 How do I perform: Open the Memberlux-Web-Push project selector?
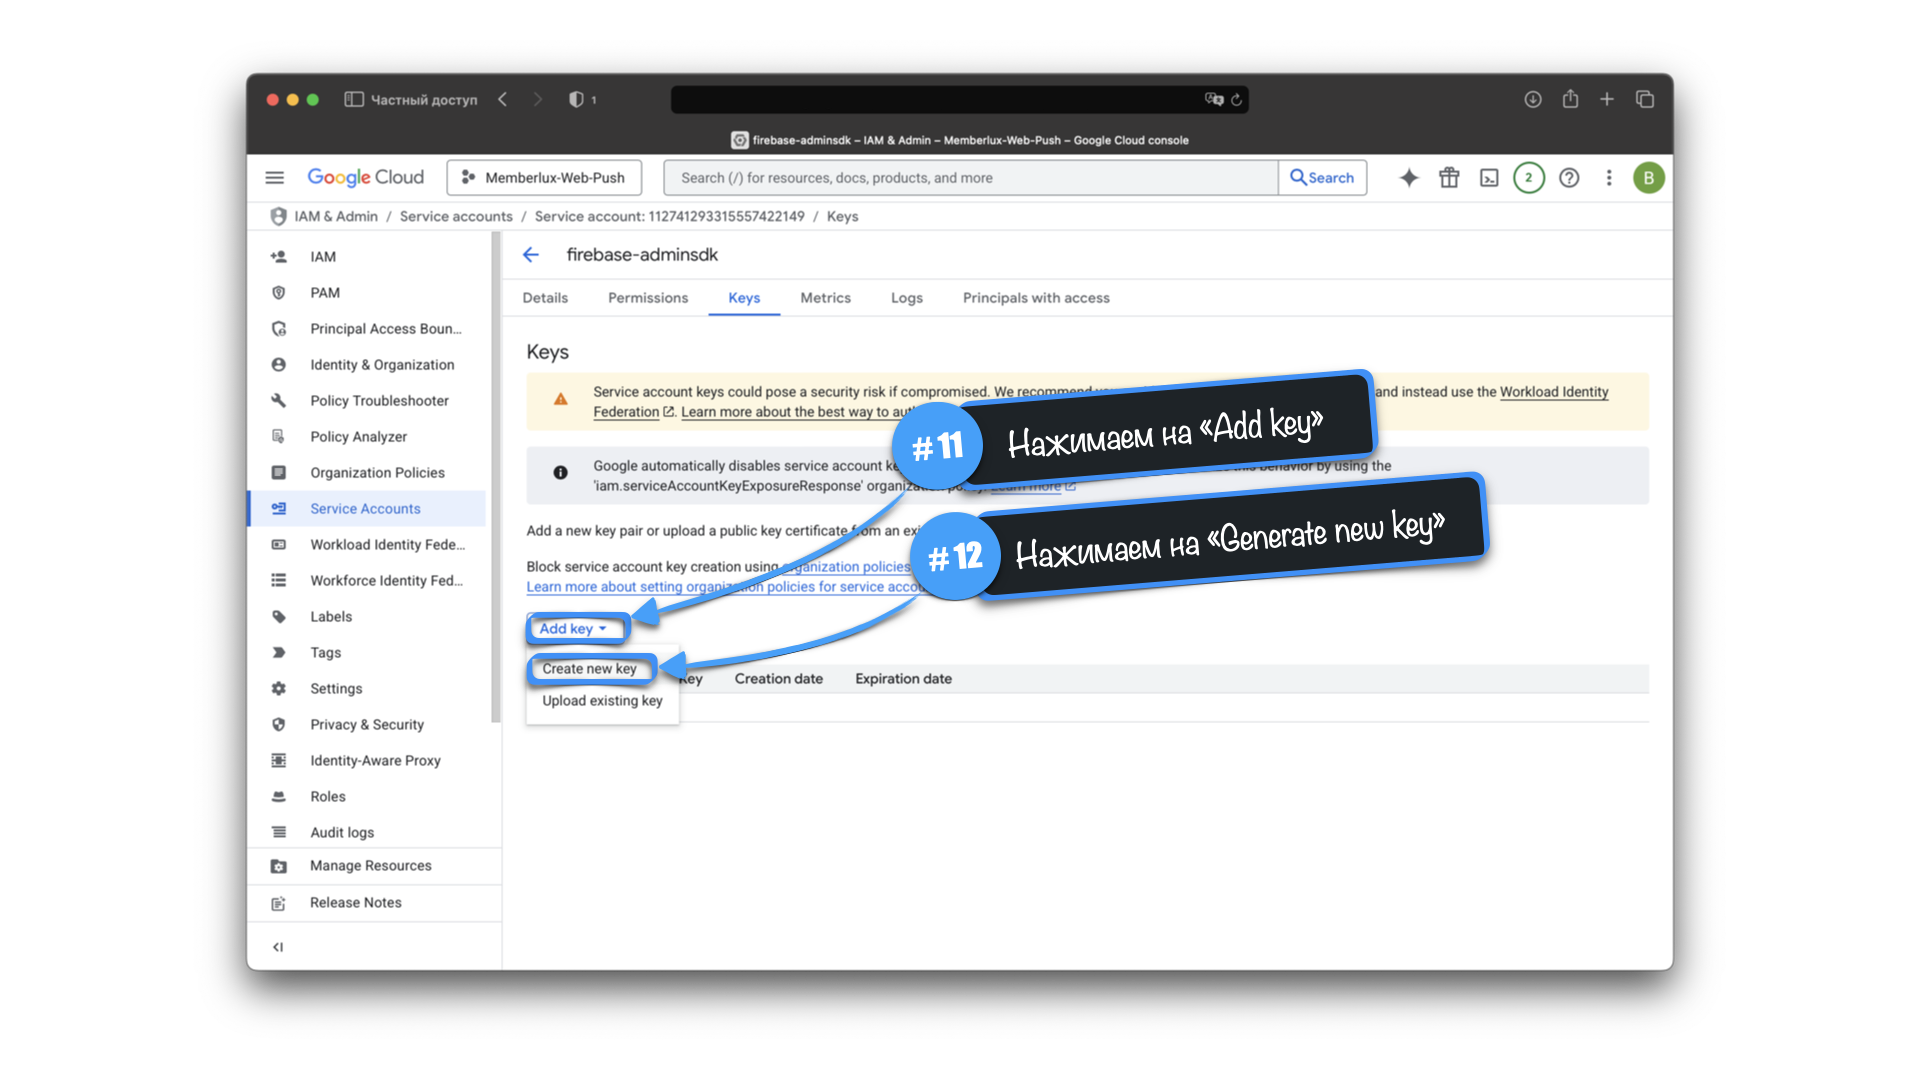544,178
